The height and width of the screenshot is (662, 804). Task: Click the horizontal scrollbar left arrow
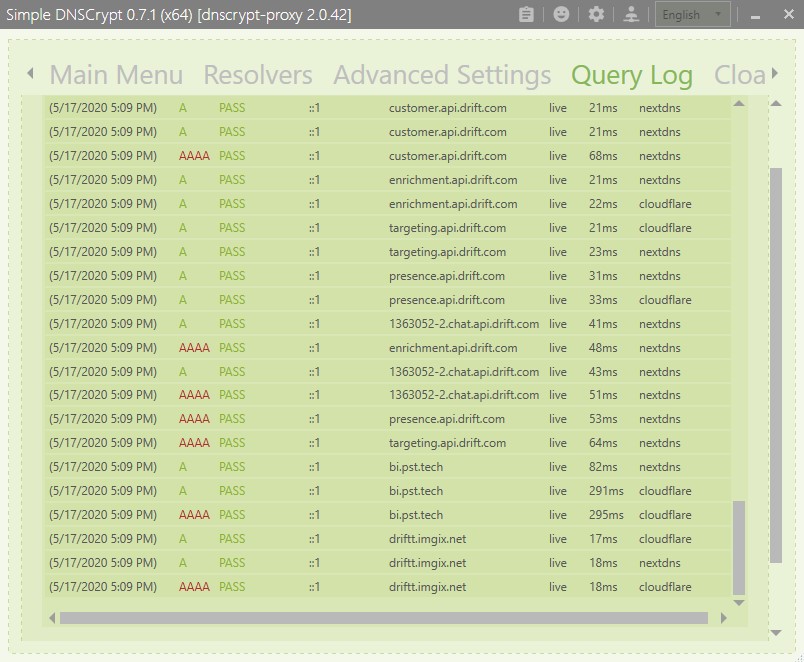click(52, 618)
